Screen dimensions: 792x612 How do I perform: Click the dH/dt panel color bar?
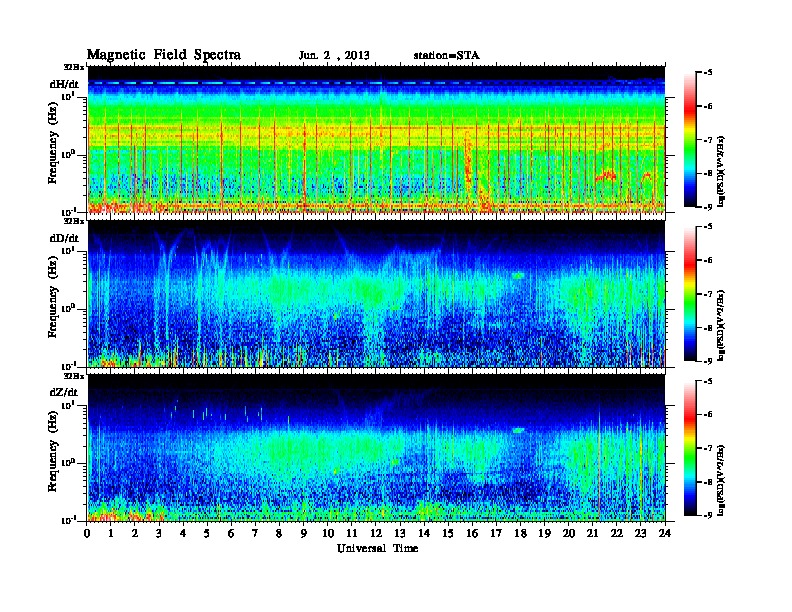coord(690,139)
